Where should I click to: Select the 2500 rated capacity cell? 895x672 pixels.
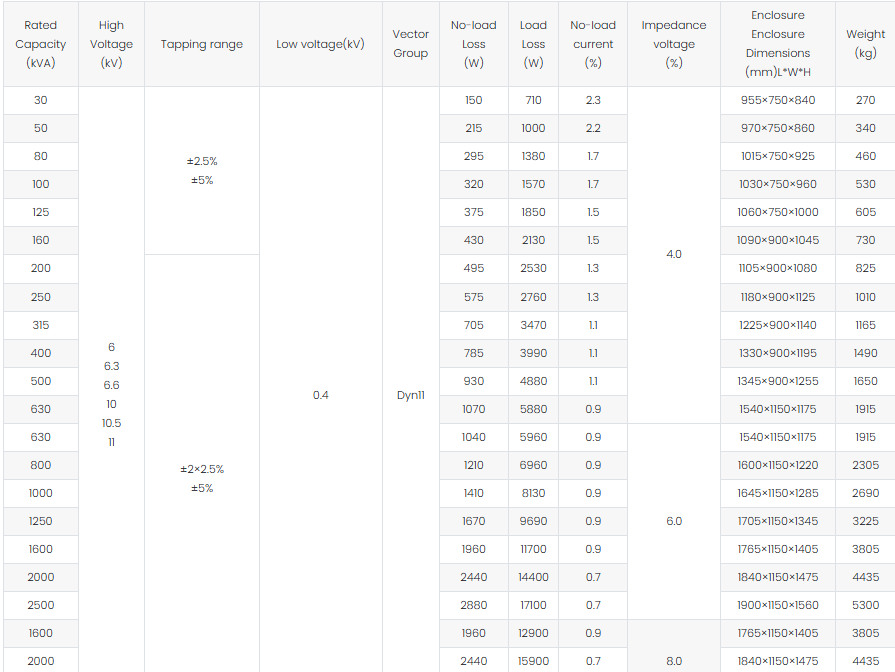pyautogui.click(x=41, y=605)
